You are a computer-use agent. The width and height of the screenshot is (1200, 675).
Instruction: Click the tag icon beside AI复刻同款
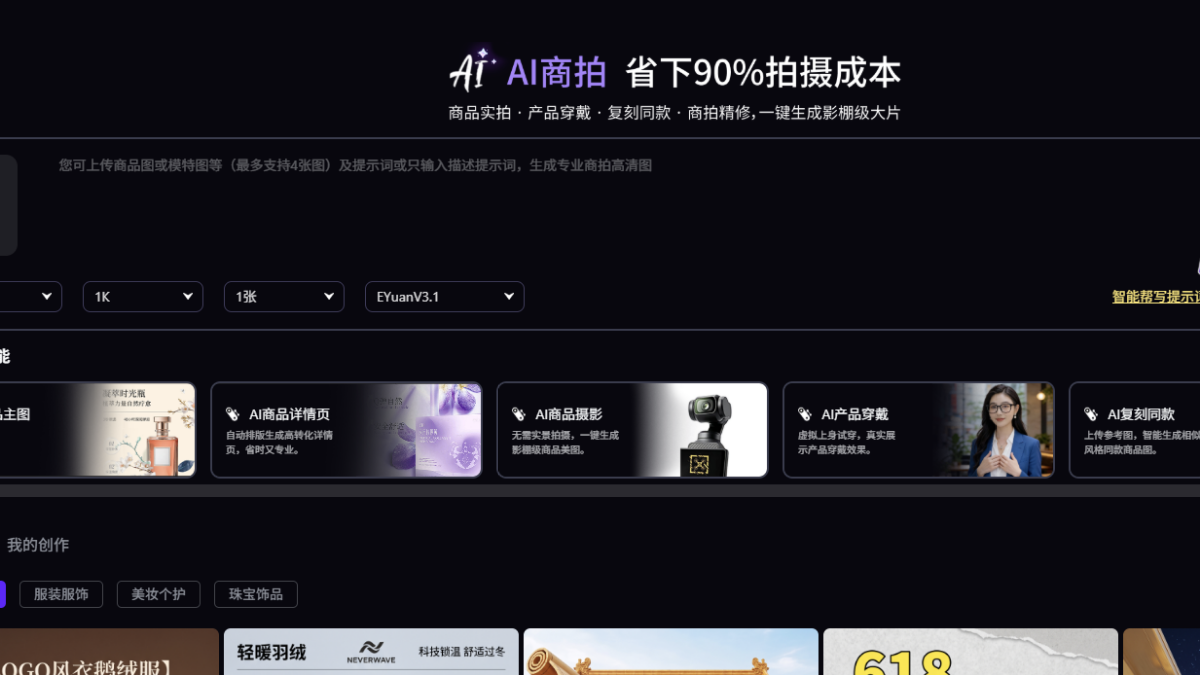(x=1091, y=414)
